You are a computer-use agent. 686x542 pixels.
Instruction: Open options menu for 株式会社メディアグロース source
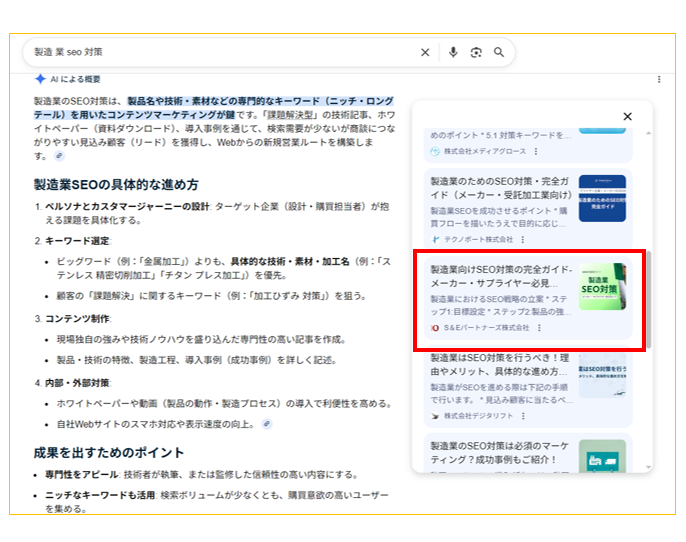pos(536,151)
